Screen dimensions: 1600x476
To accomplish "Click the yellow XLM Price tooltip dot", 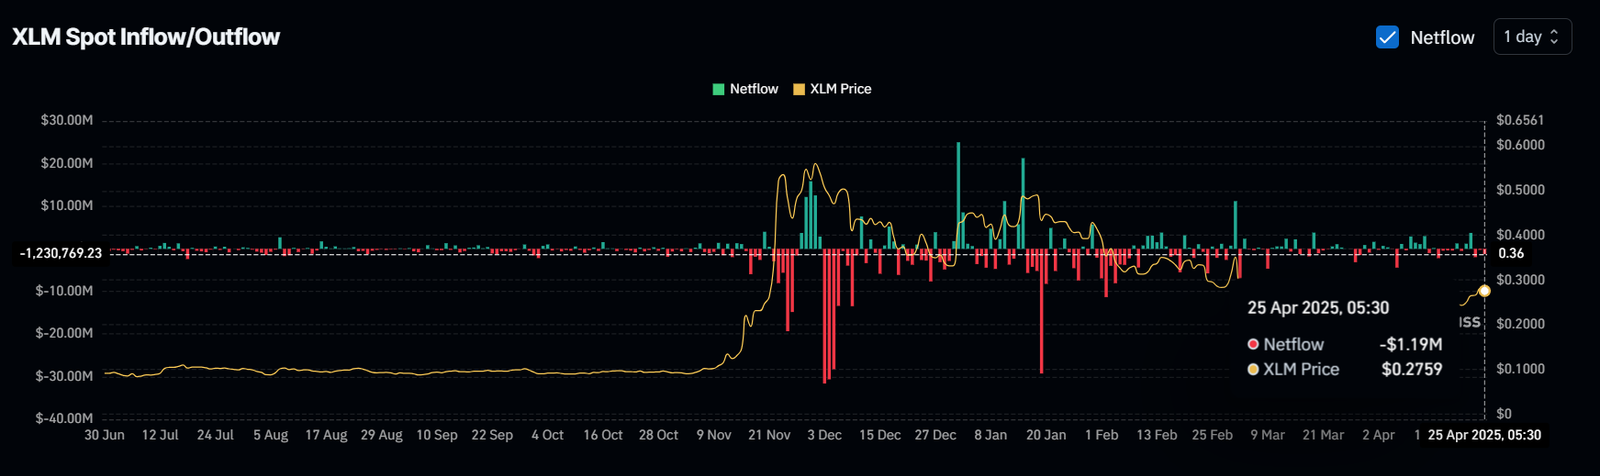I will (1253, 369).
